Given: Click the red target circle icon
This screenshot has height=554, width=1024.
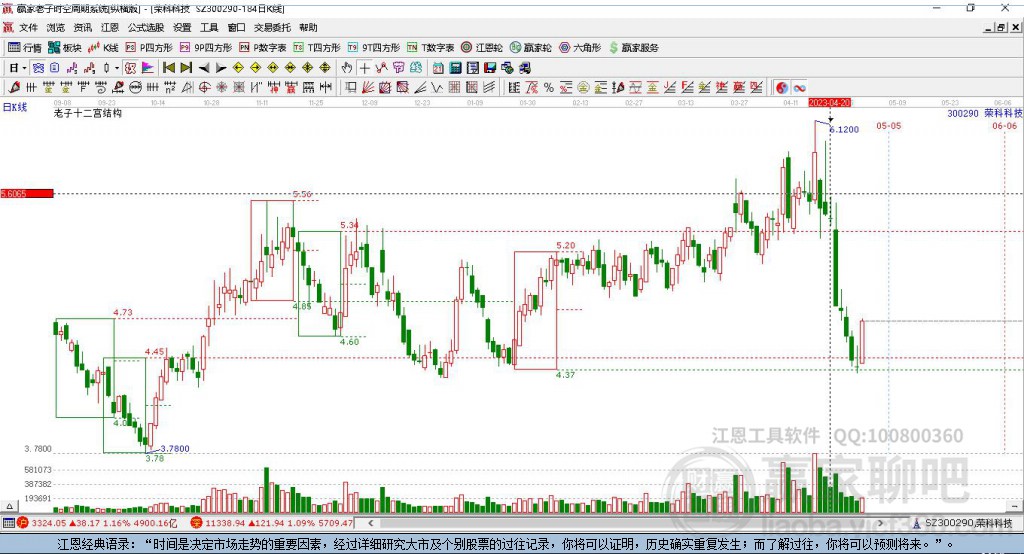Looking at the screenshot, I should [204, 88].
